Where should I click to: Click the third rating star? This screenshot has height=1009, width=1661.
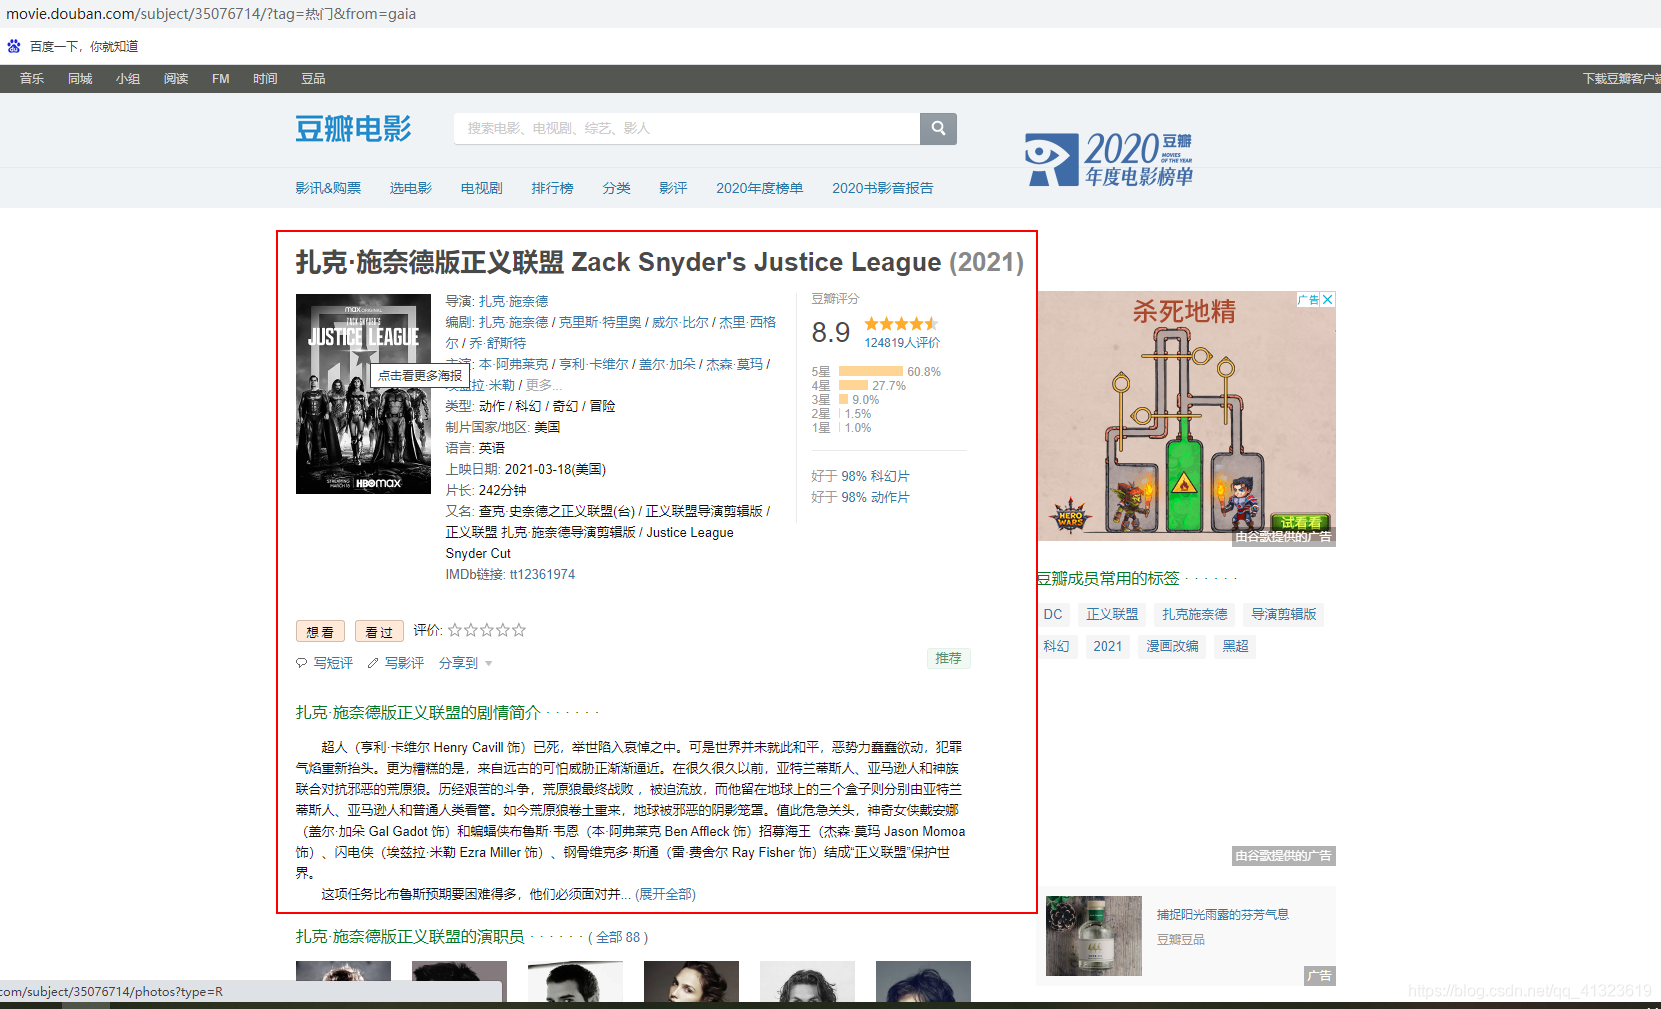(487, 630)
